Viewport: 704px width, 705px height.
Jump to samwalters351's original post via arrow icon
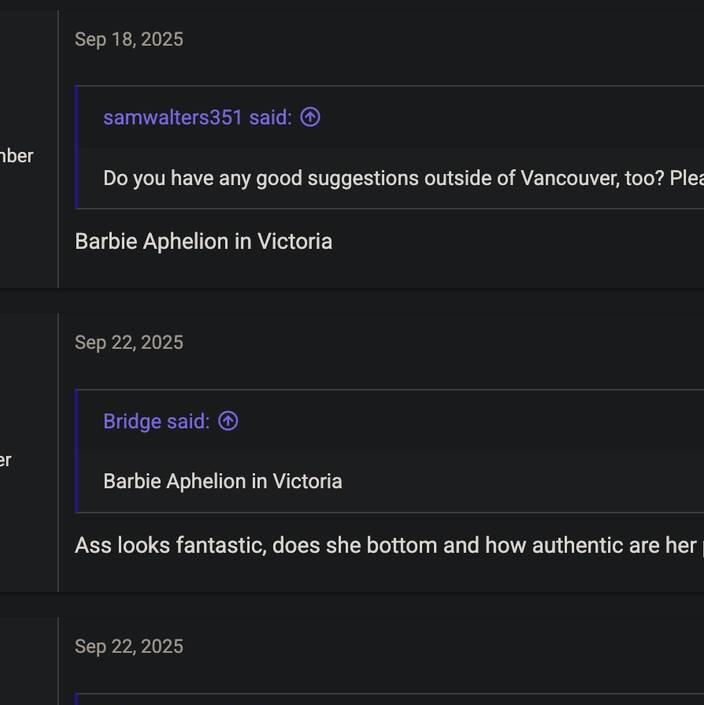[310, 117]
